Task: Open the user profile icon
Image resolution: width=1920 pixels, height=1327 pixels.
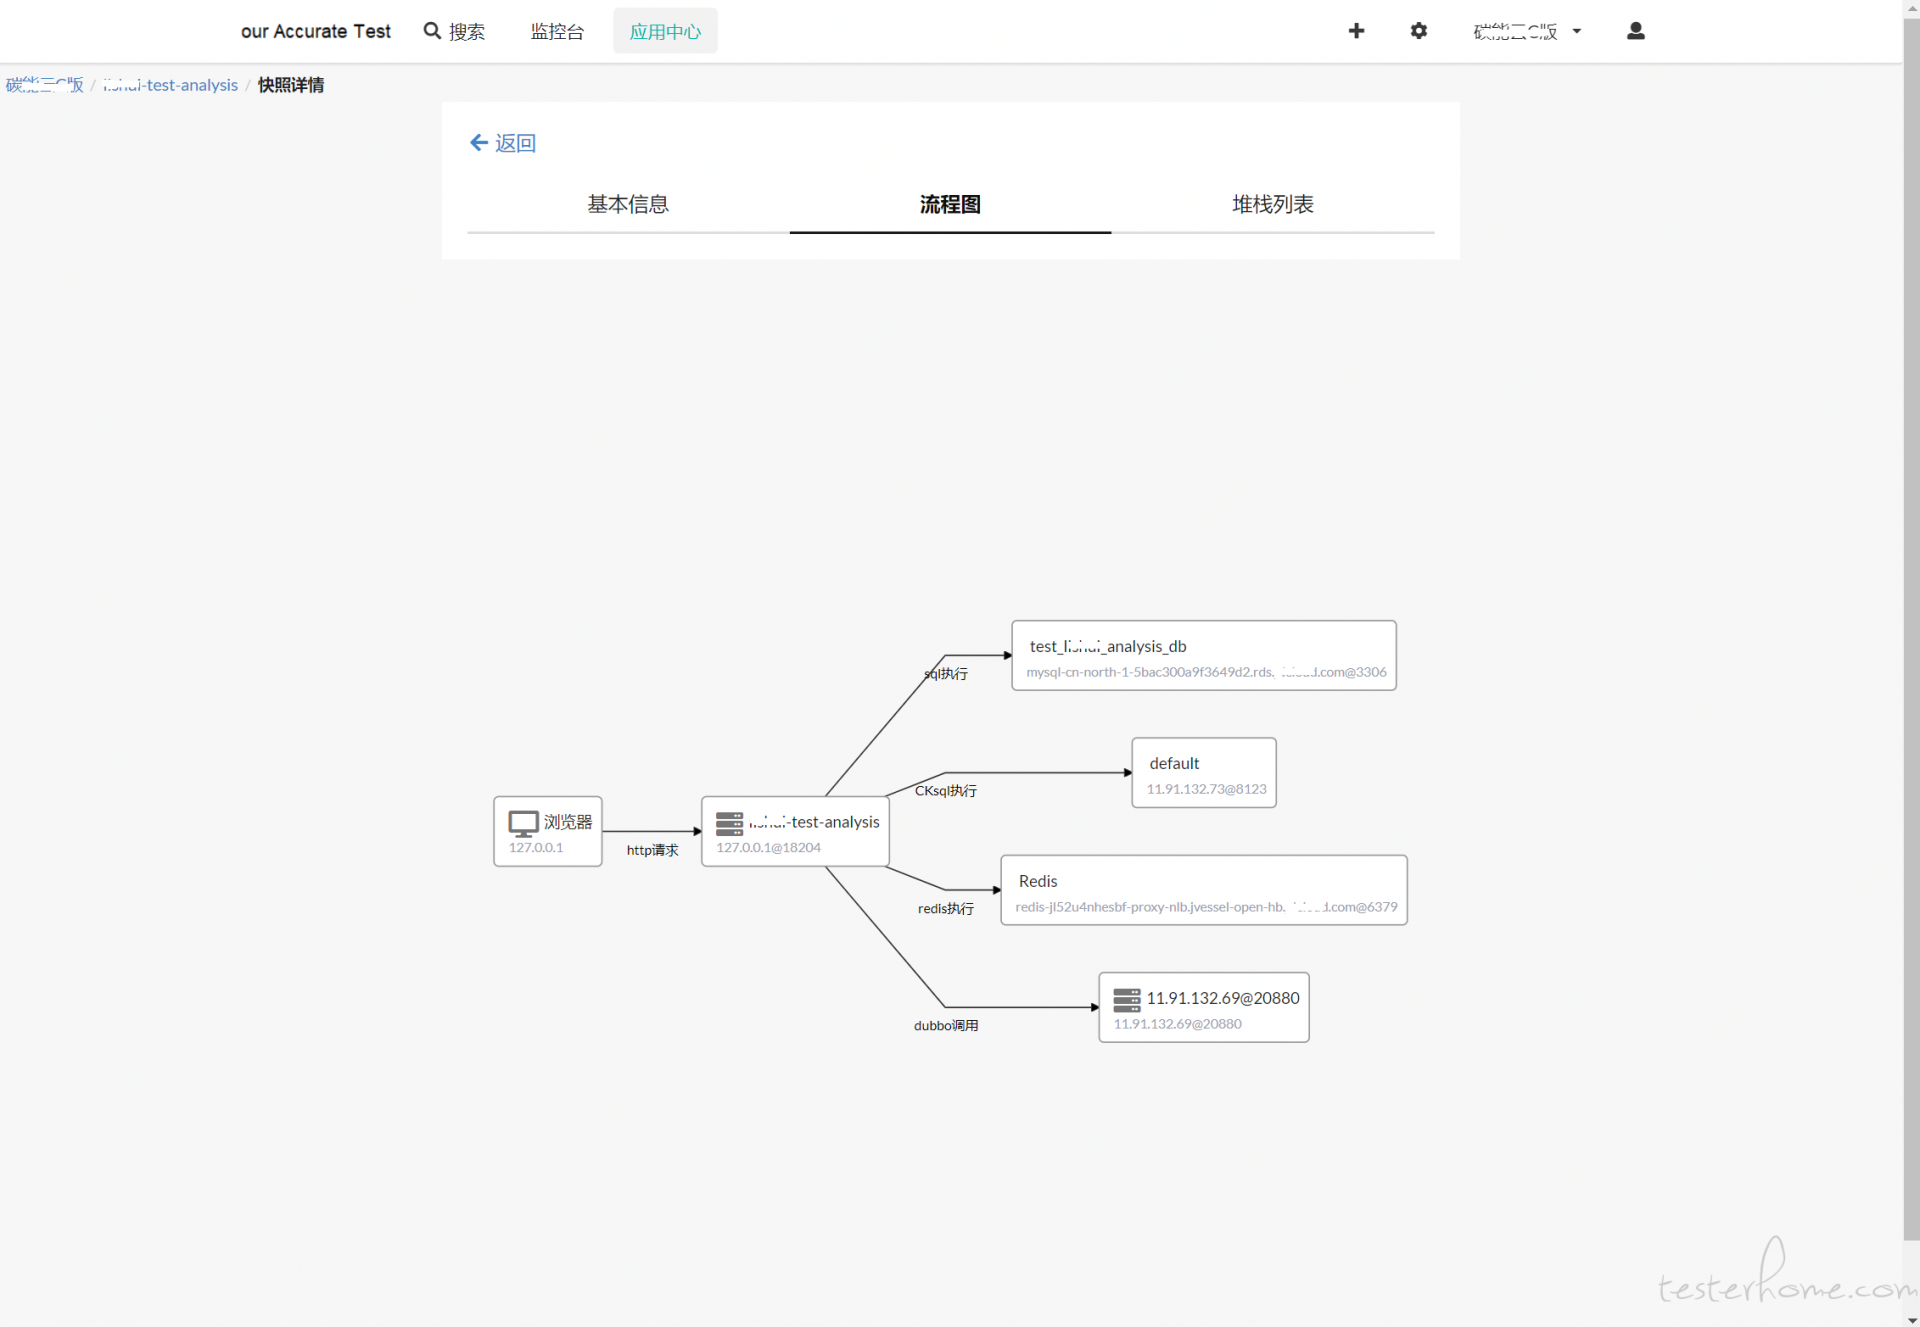Action: pyautogui.click(x=1635, y=31)
